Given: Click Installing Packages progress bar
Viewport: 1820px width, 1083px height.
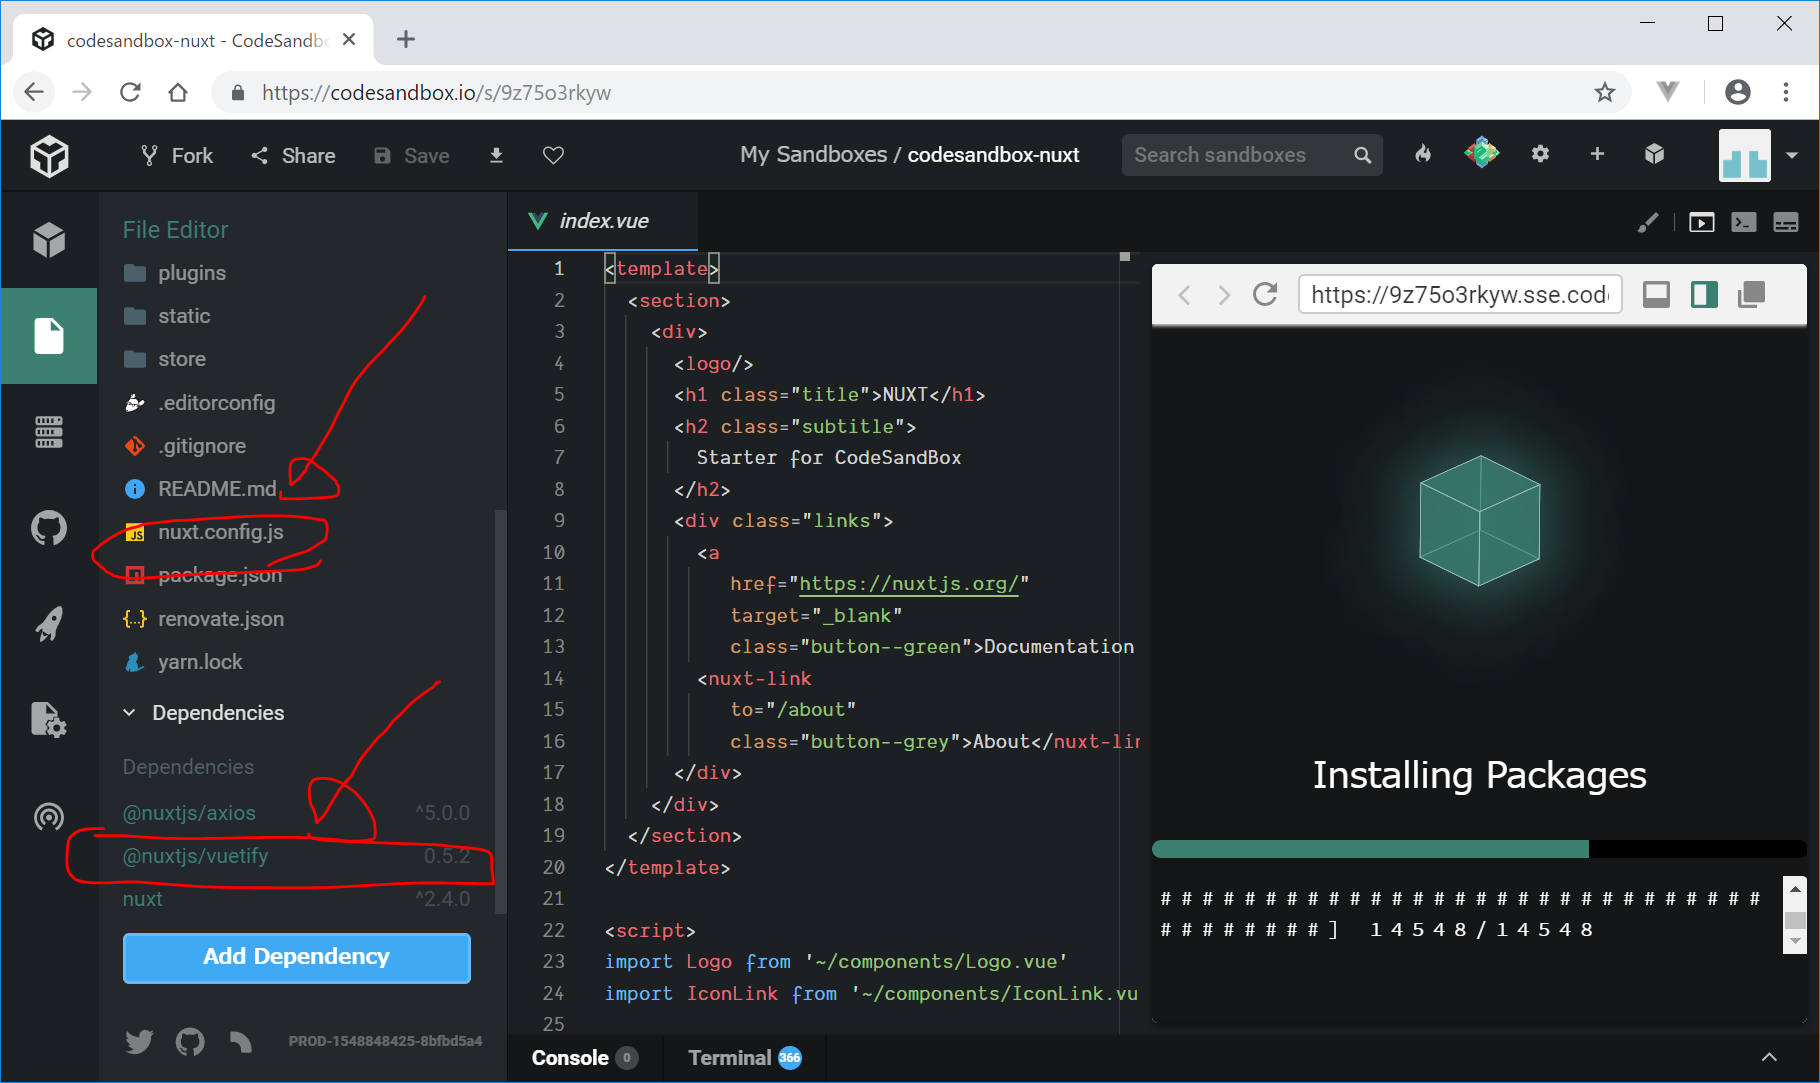Looking at the screenshot, I should pyautogui.click(x=1479, y=849).
